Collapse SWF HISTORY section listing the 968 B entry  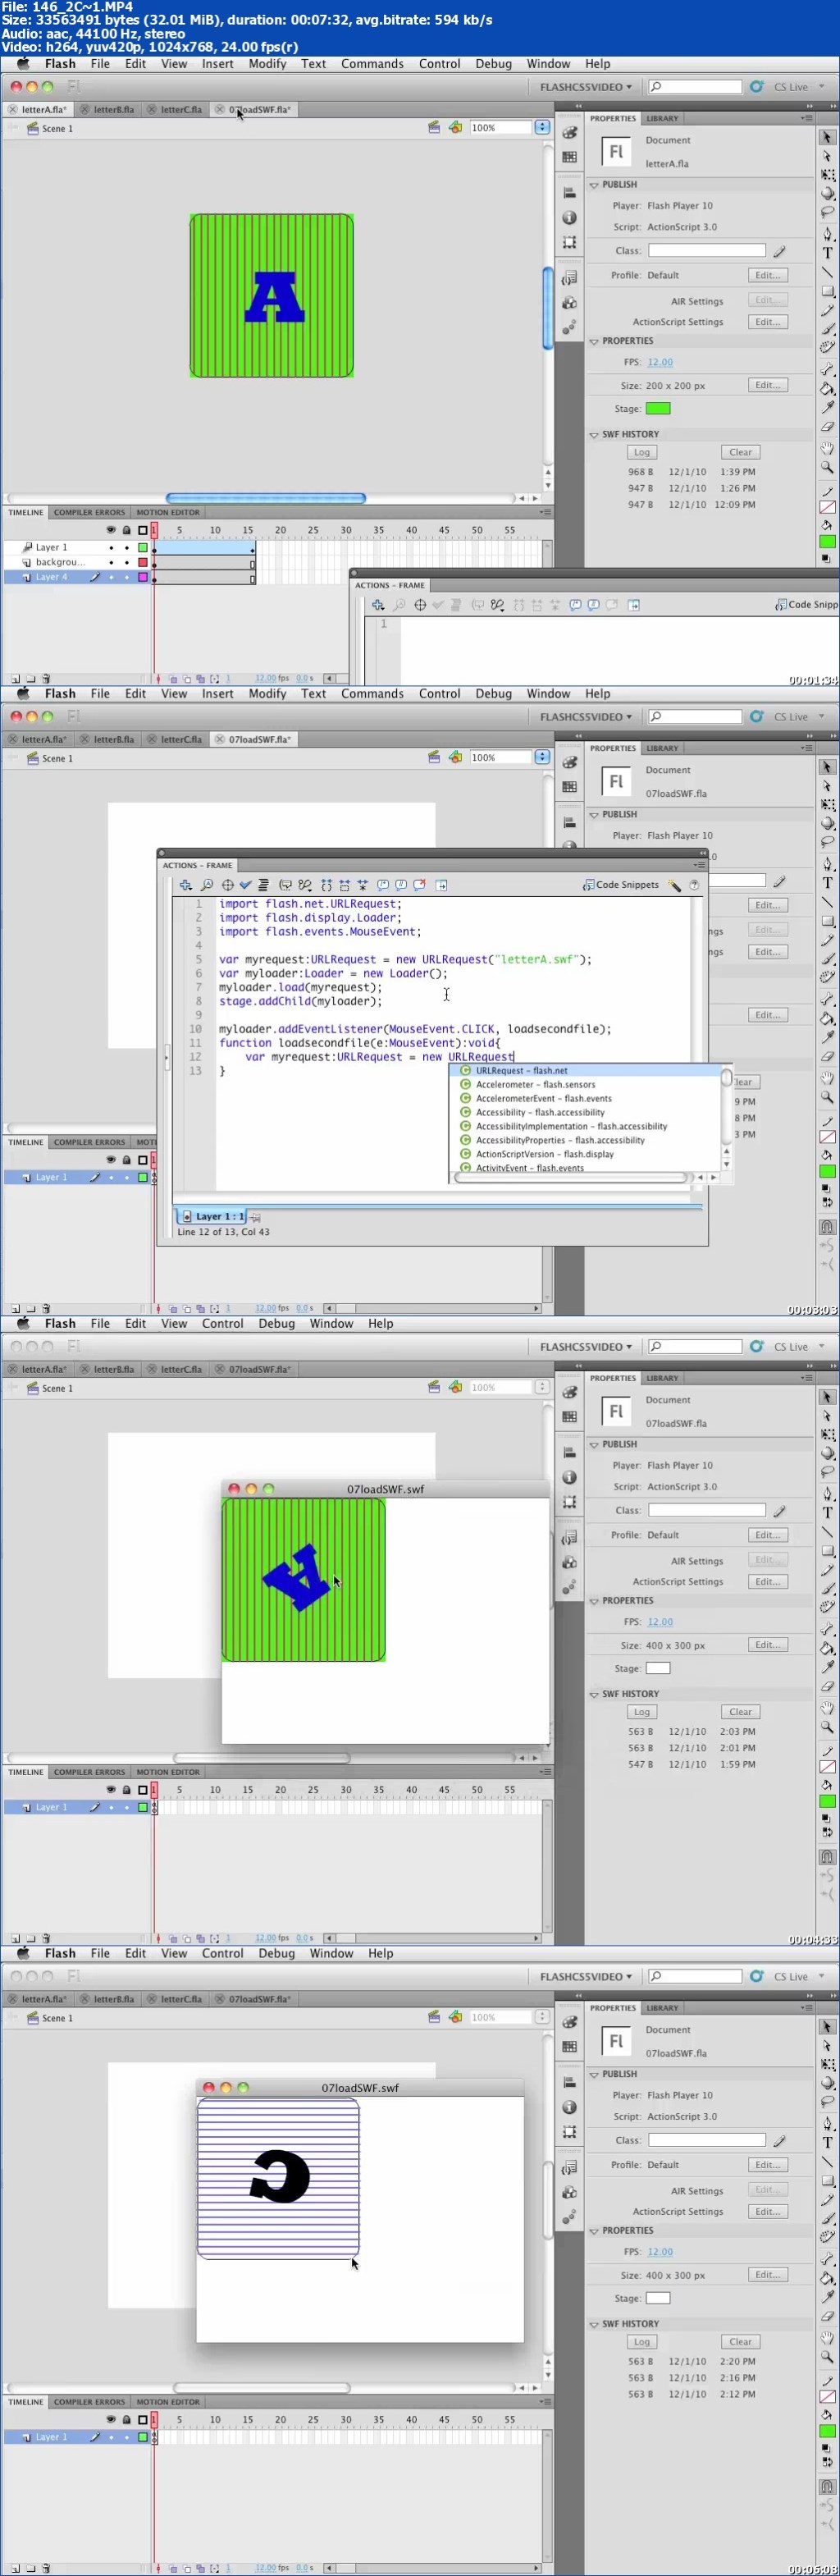594,435
